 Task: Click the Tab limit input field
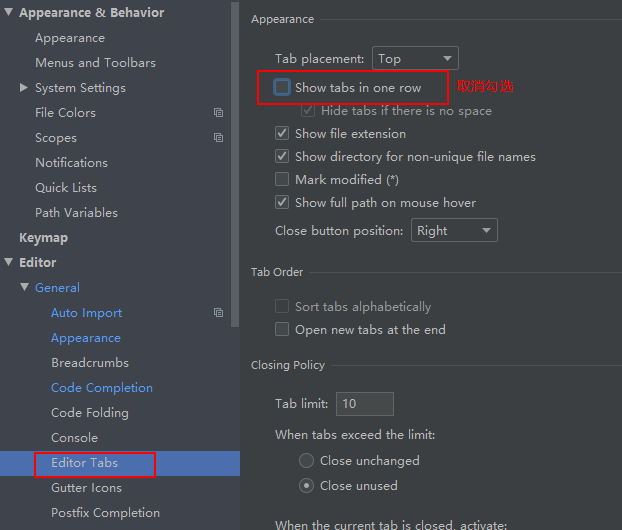point(364,404)
